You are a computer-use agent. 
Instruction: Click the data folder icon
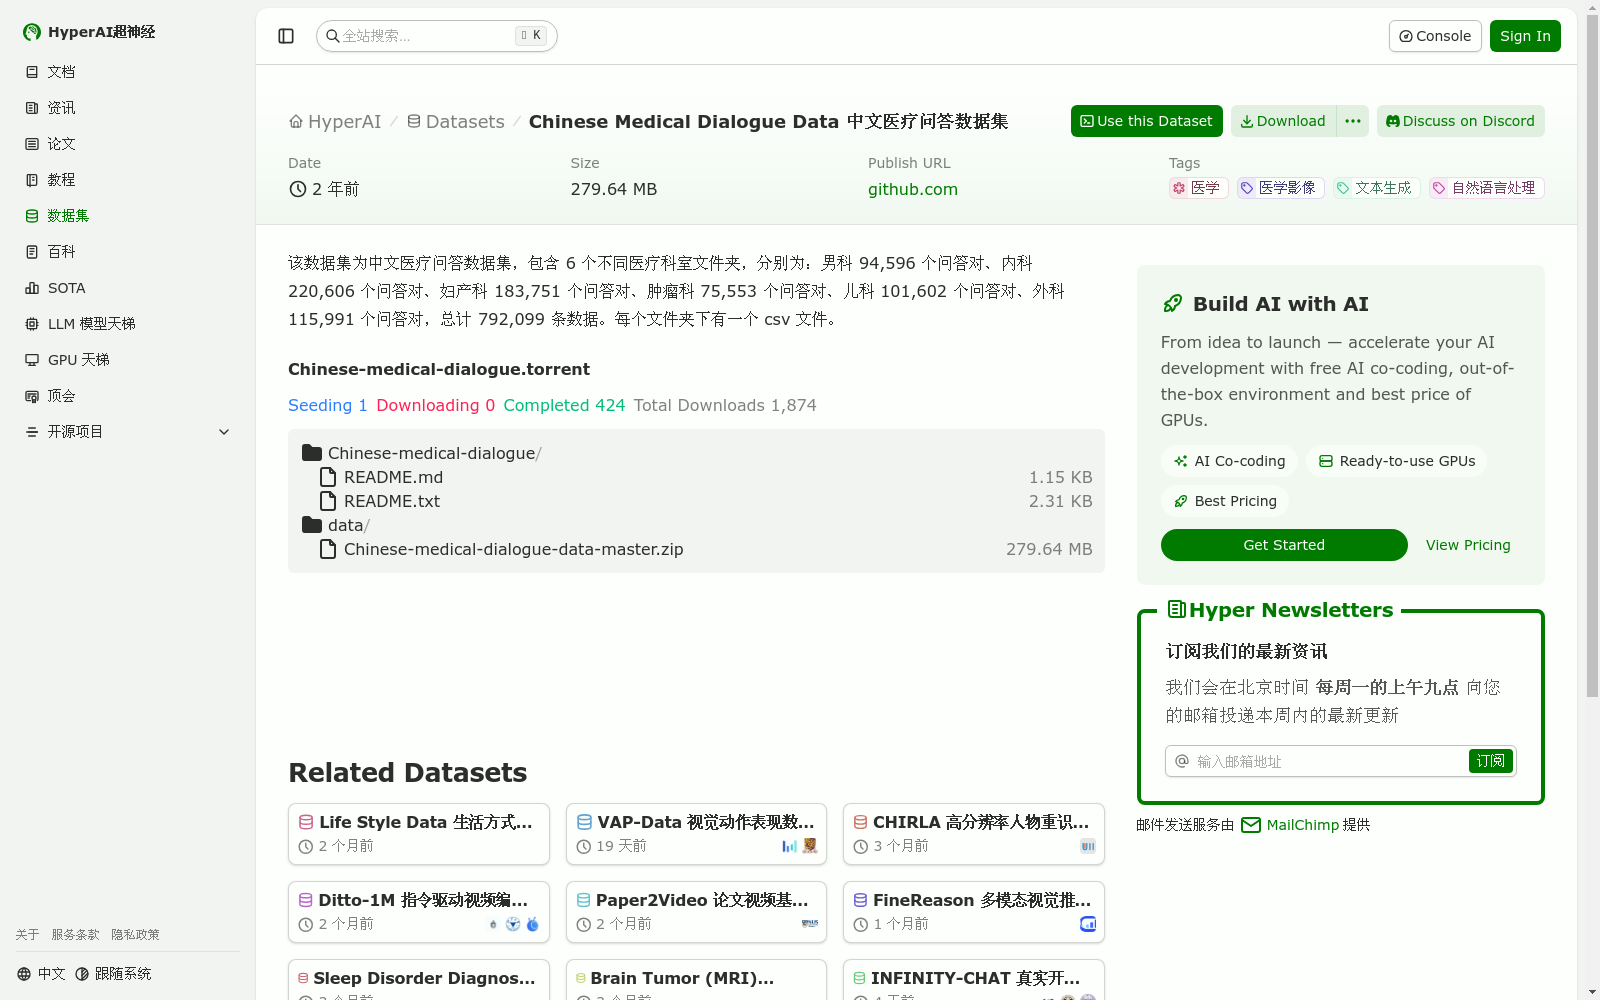312,525
